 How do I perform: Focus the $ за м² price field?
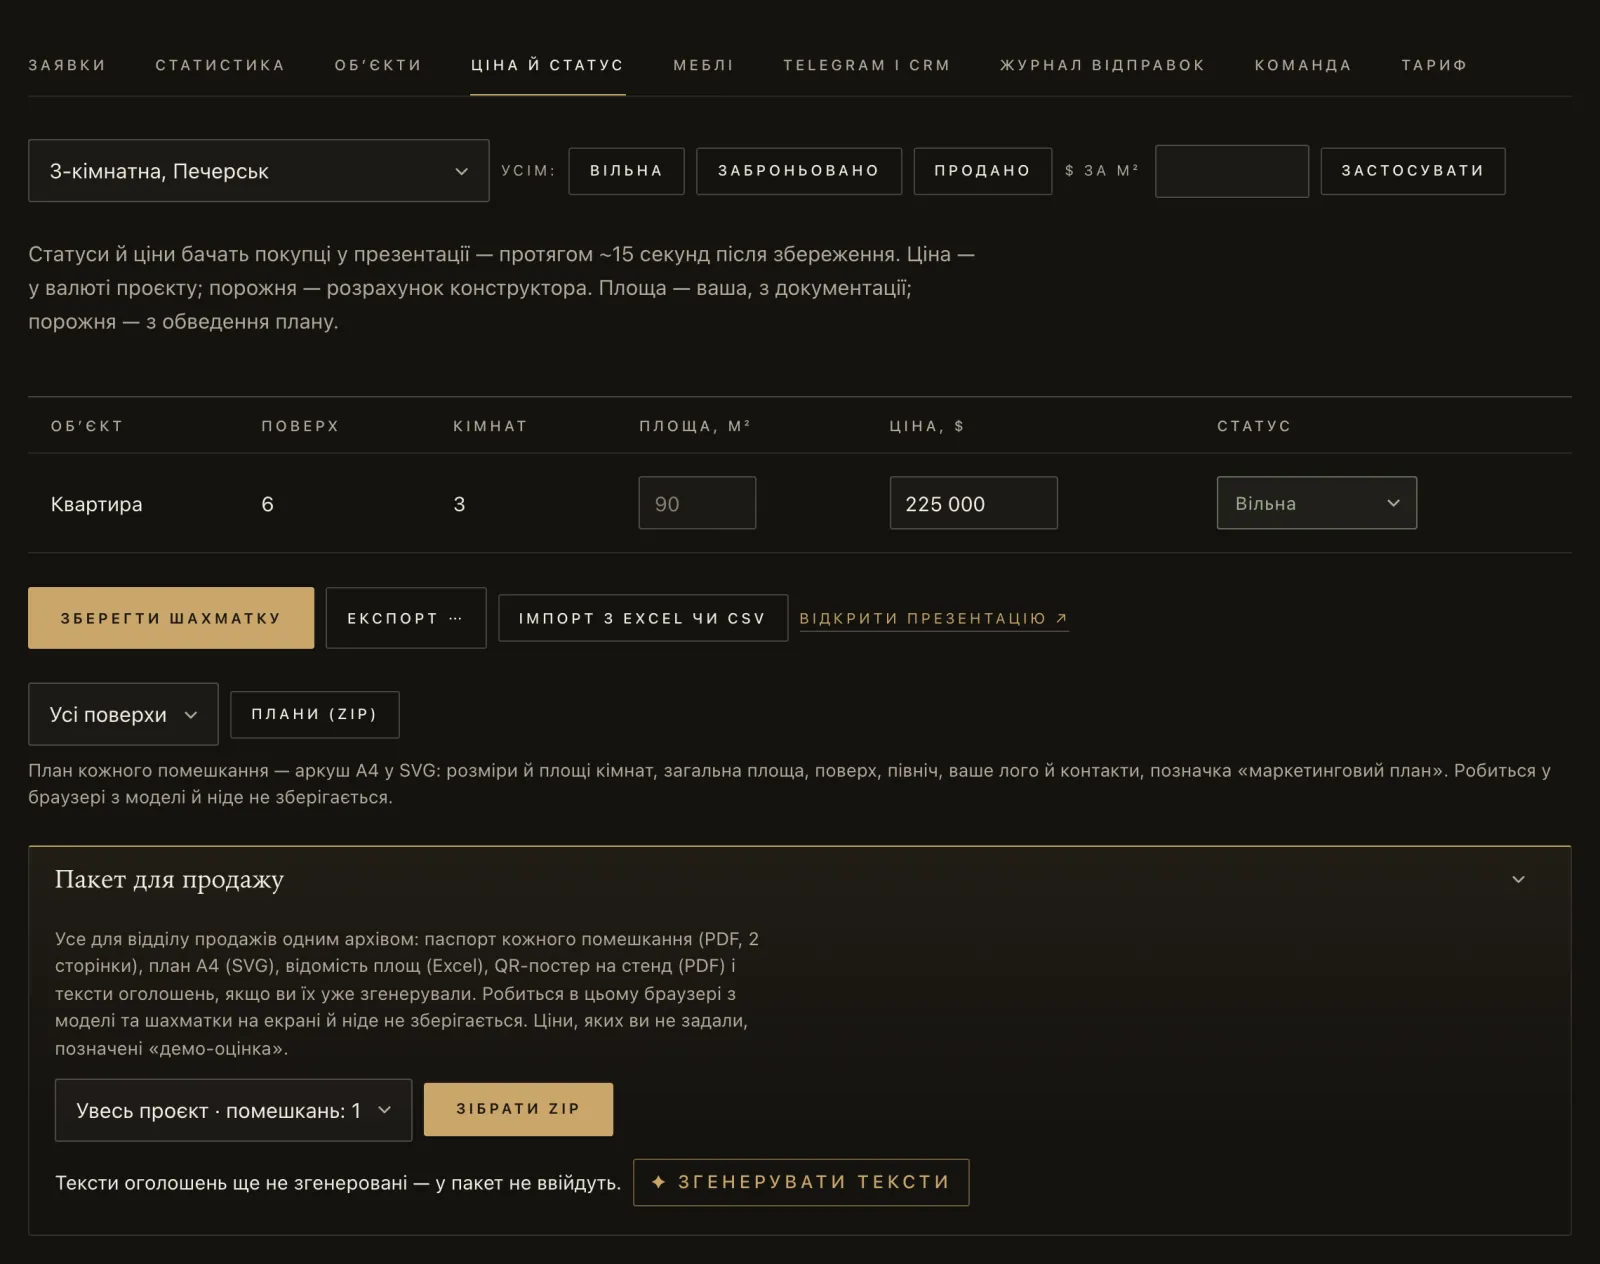tap(1232, 171)
